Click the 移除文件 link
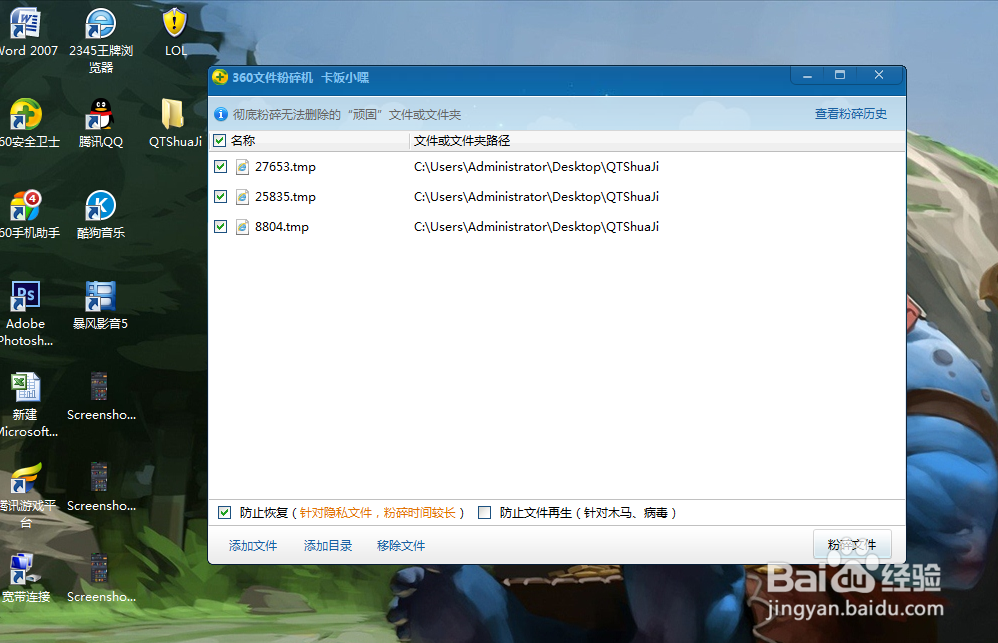Image resolution: width=998 pixels, height=643 pixels. click(x=401, y=546)
